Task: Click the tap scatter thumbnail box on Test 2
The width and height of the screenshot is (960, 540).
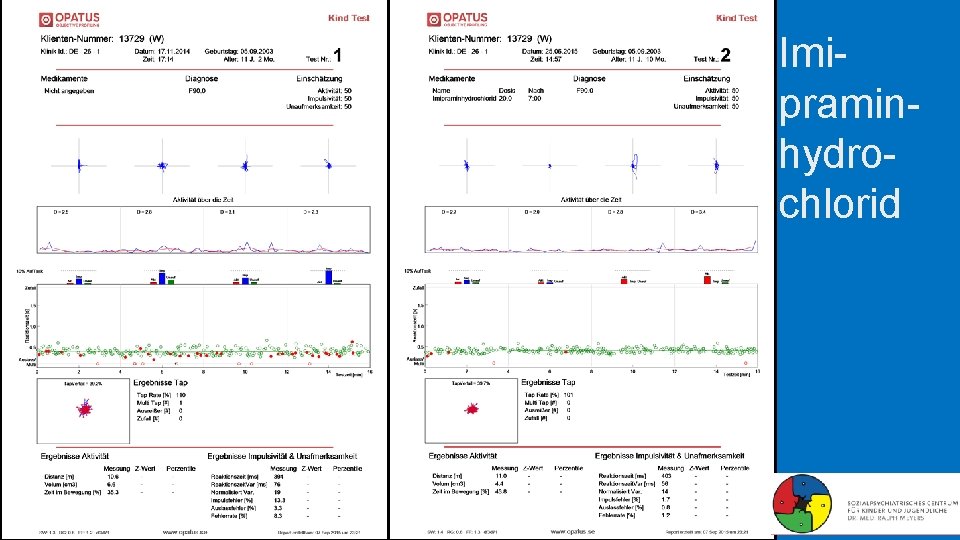Action: [471, 411]
